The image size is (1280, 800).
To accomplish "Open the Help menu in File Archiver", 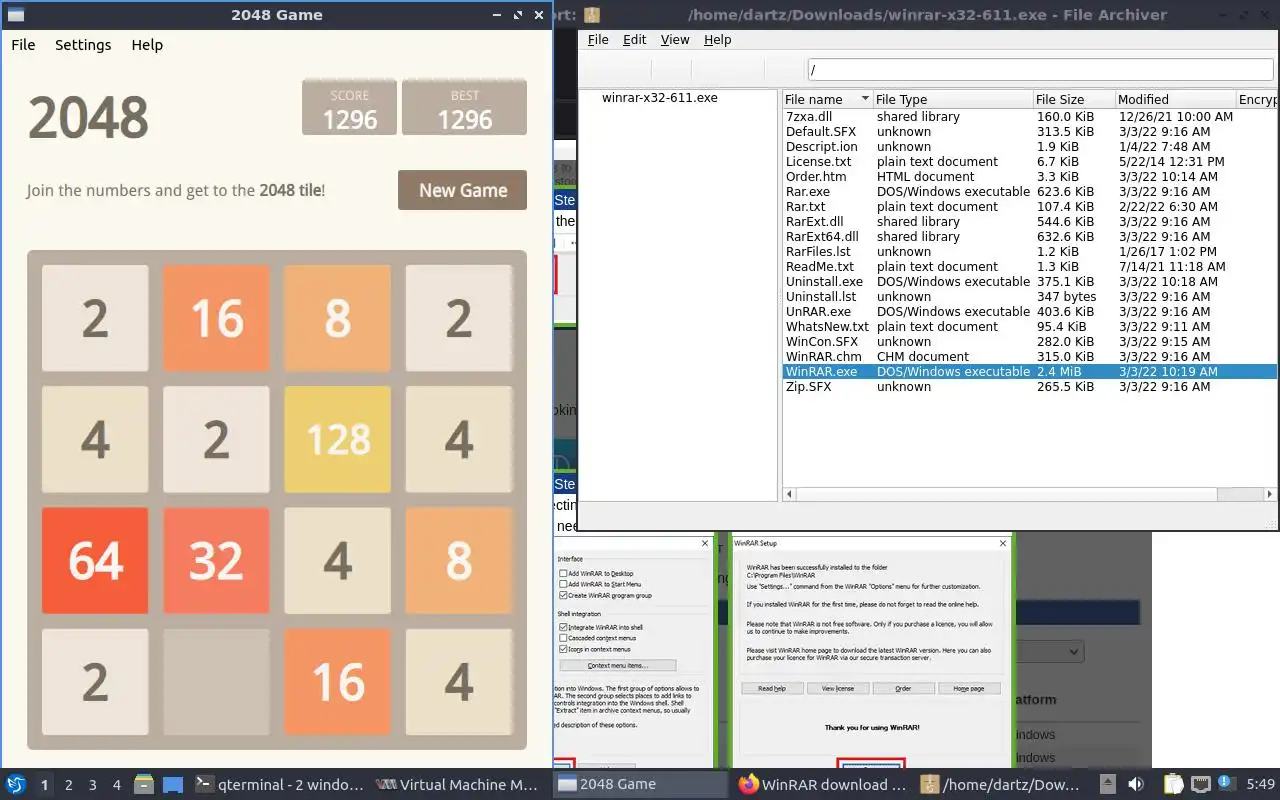I will [x=718, y=40].
